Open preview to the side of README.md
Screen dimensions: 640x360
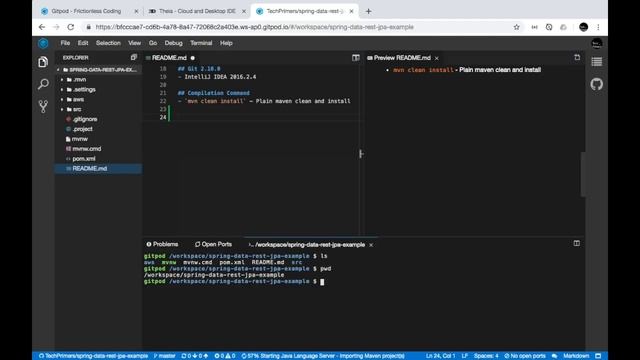pyautogui.click(x=356, y=58)
